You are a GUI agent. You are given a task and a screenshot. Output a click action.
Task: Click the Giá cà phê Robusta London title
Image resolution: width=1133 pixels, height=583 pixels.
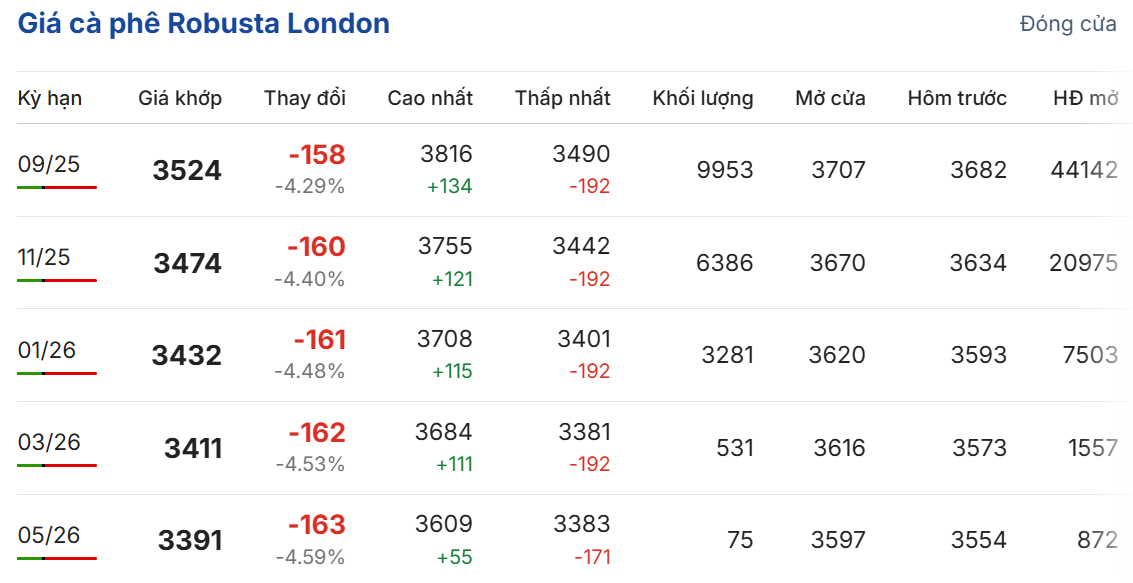point(204,24)
